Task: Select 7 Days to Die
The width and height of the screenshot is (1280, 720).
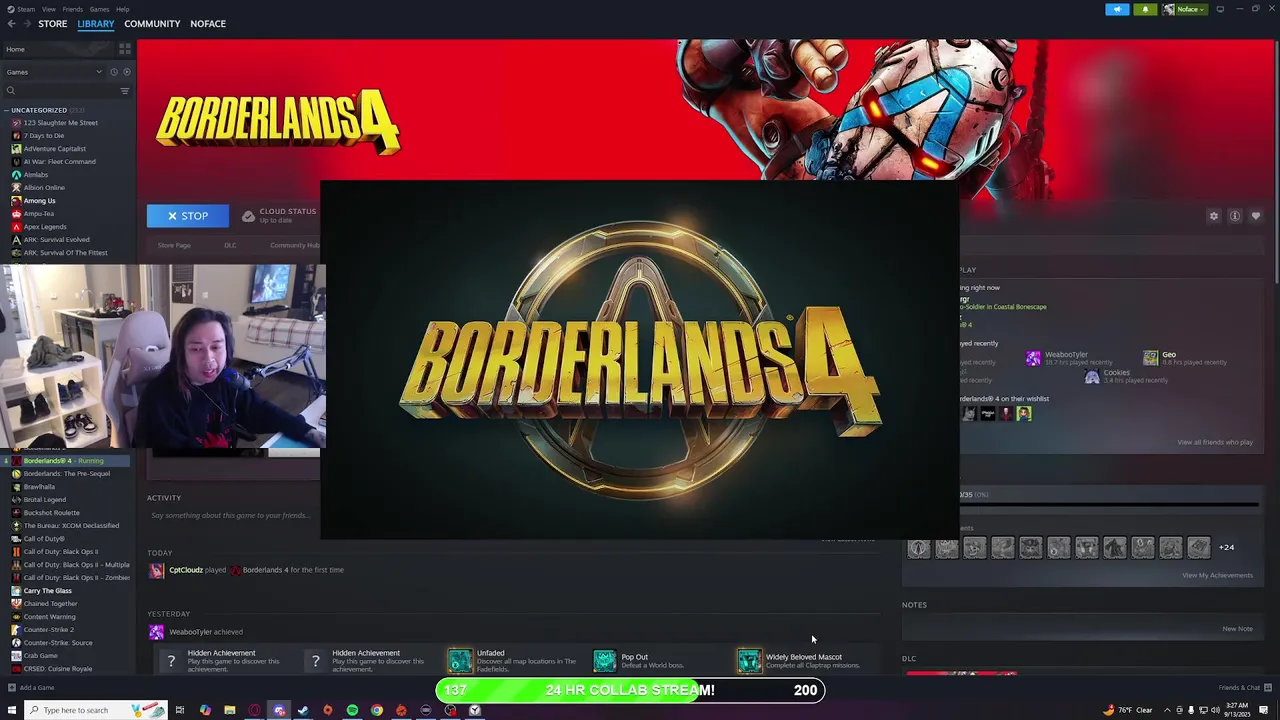Action: [x=44, y=136]
